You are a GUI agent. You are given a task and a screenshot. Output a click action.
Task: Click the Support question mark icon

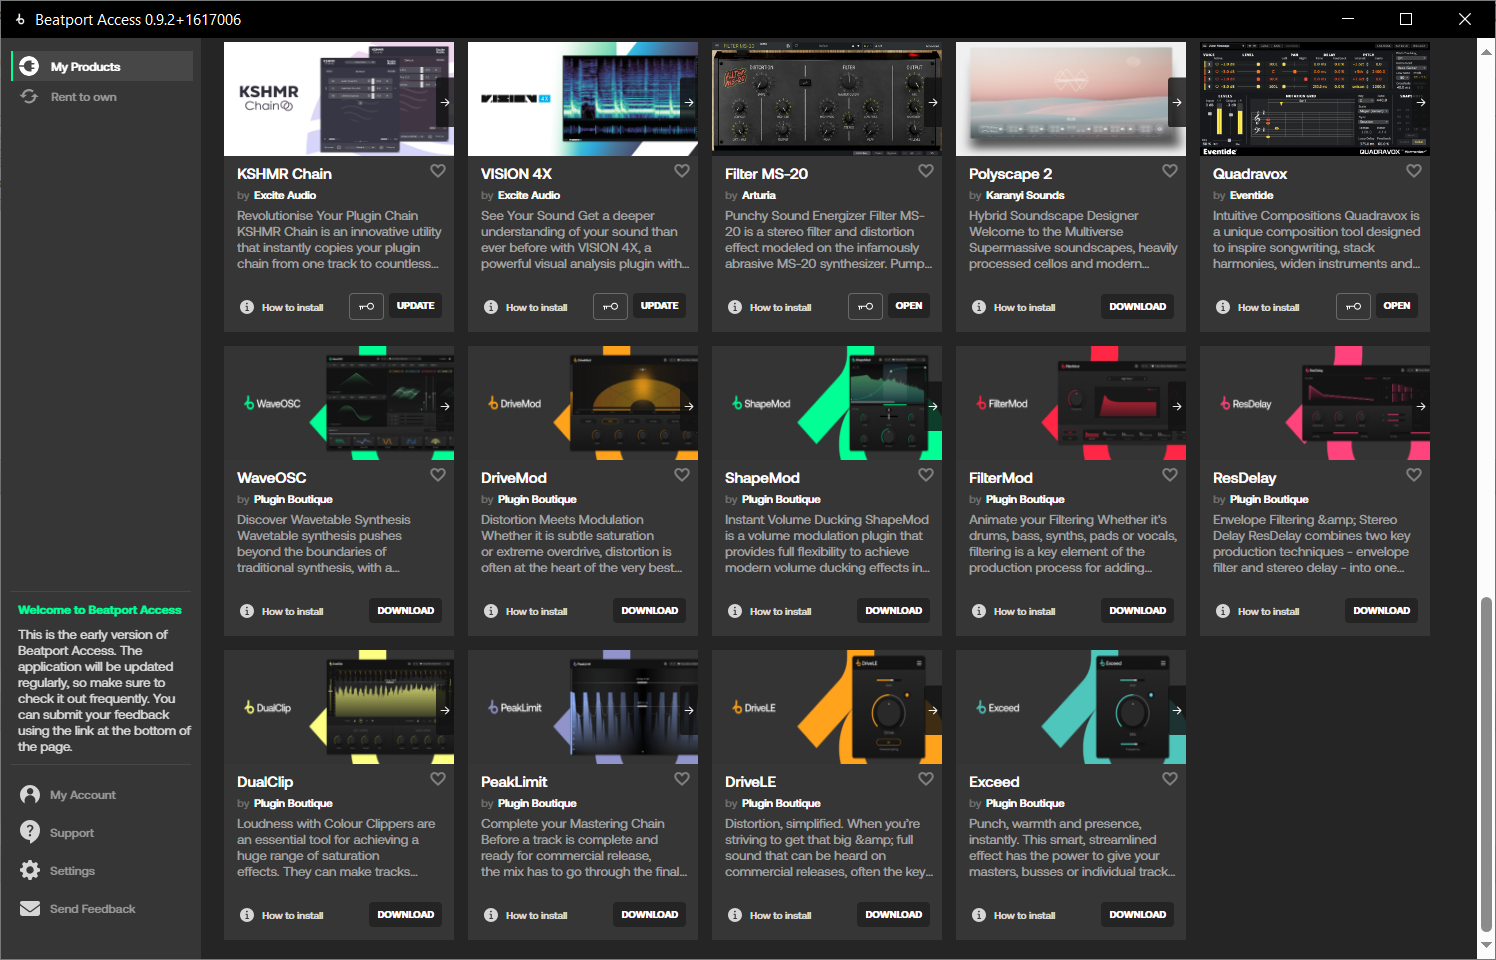tap(31, 832)
